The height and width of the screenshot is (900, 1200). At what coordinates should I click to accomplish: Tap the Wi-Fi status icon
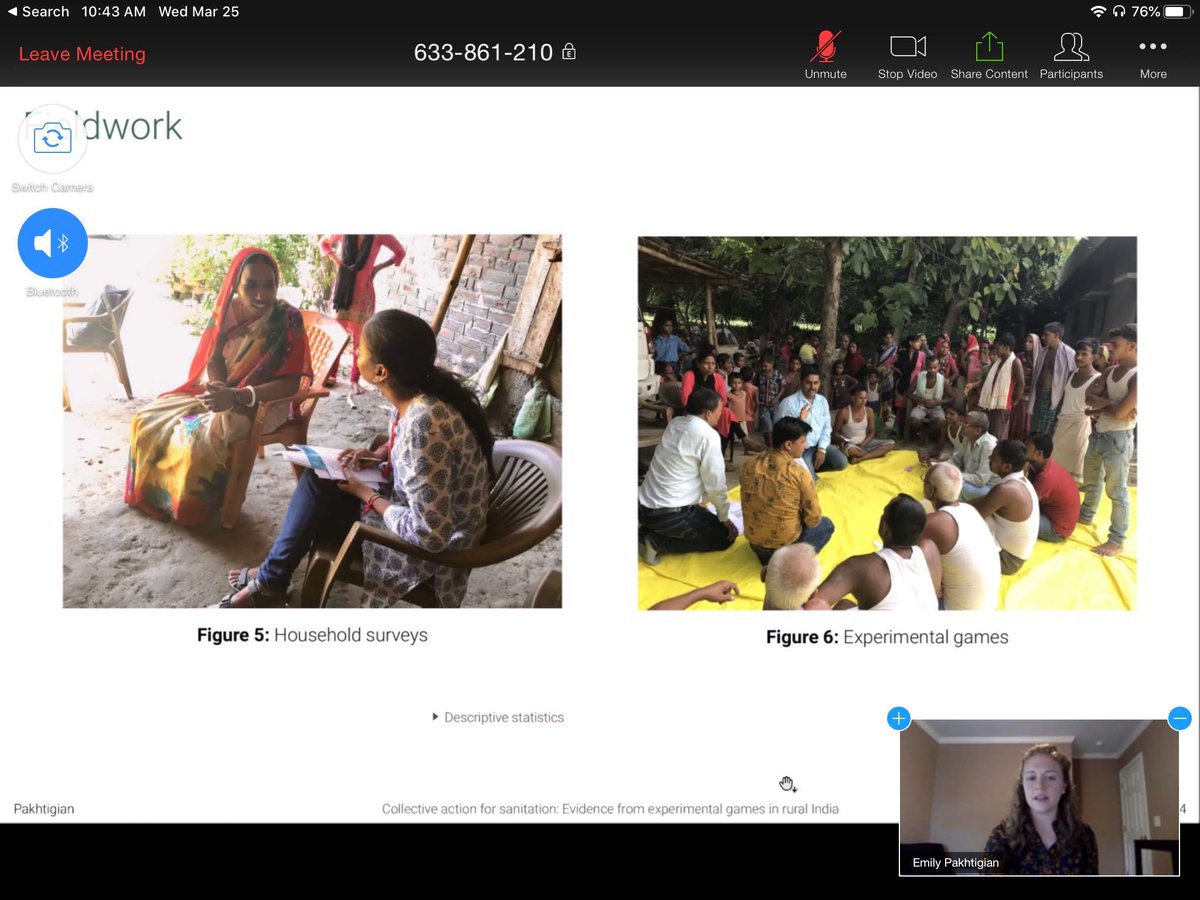[1098, 12]
